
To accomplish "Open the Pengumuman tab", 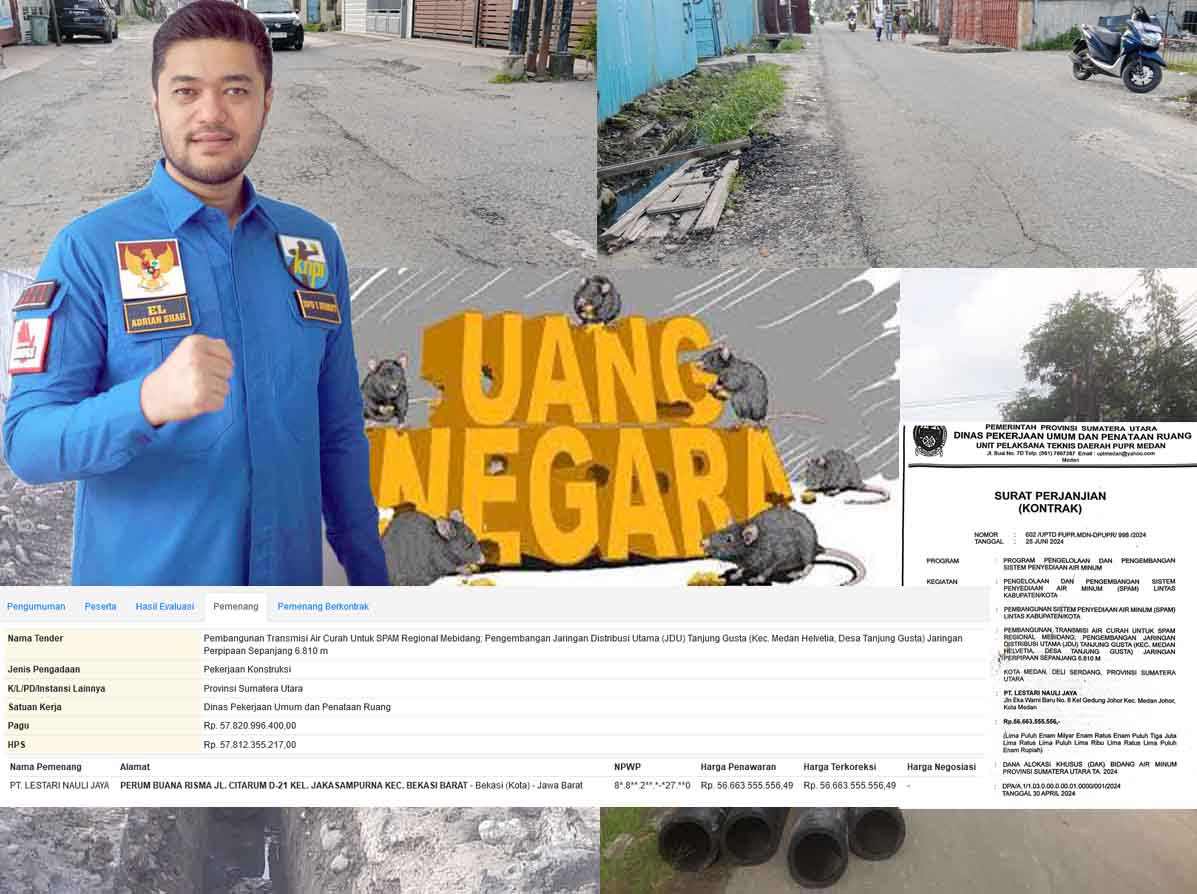I will pyautogui.click(x=36, y=606).
